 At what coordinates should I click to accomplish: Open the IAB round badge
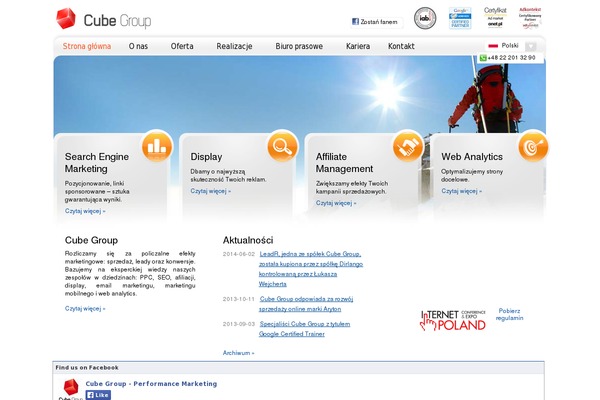tap(425, 18)
